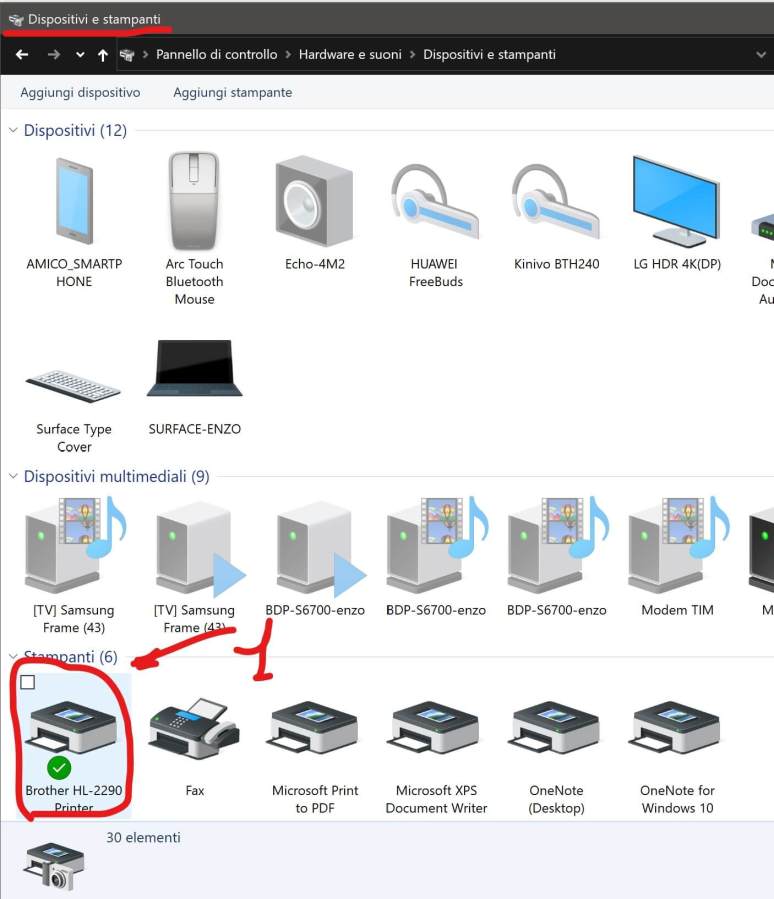Click the back navigation arrow

click(x=22, y=55)
